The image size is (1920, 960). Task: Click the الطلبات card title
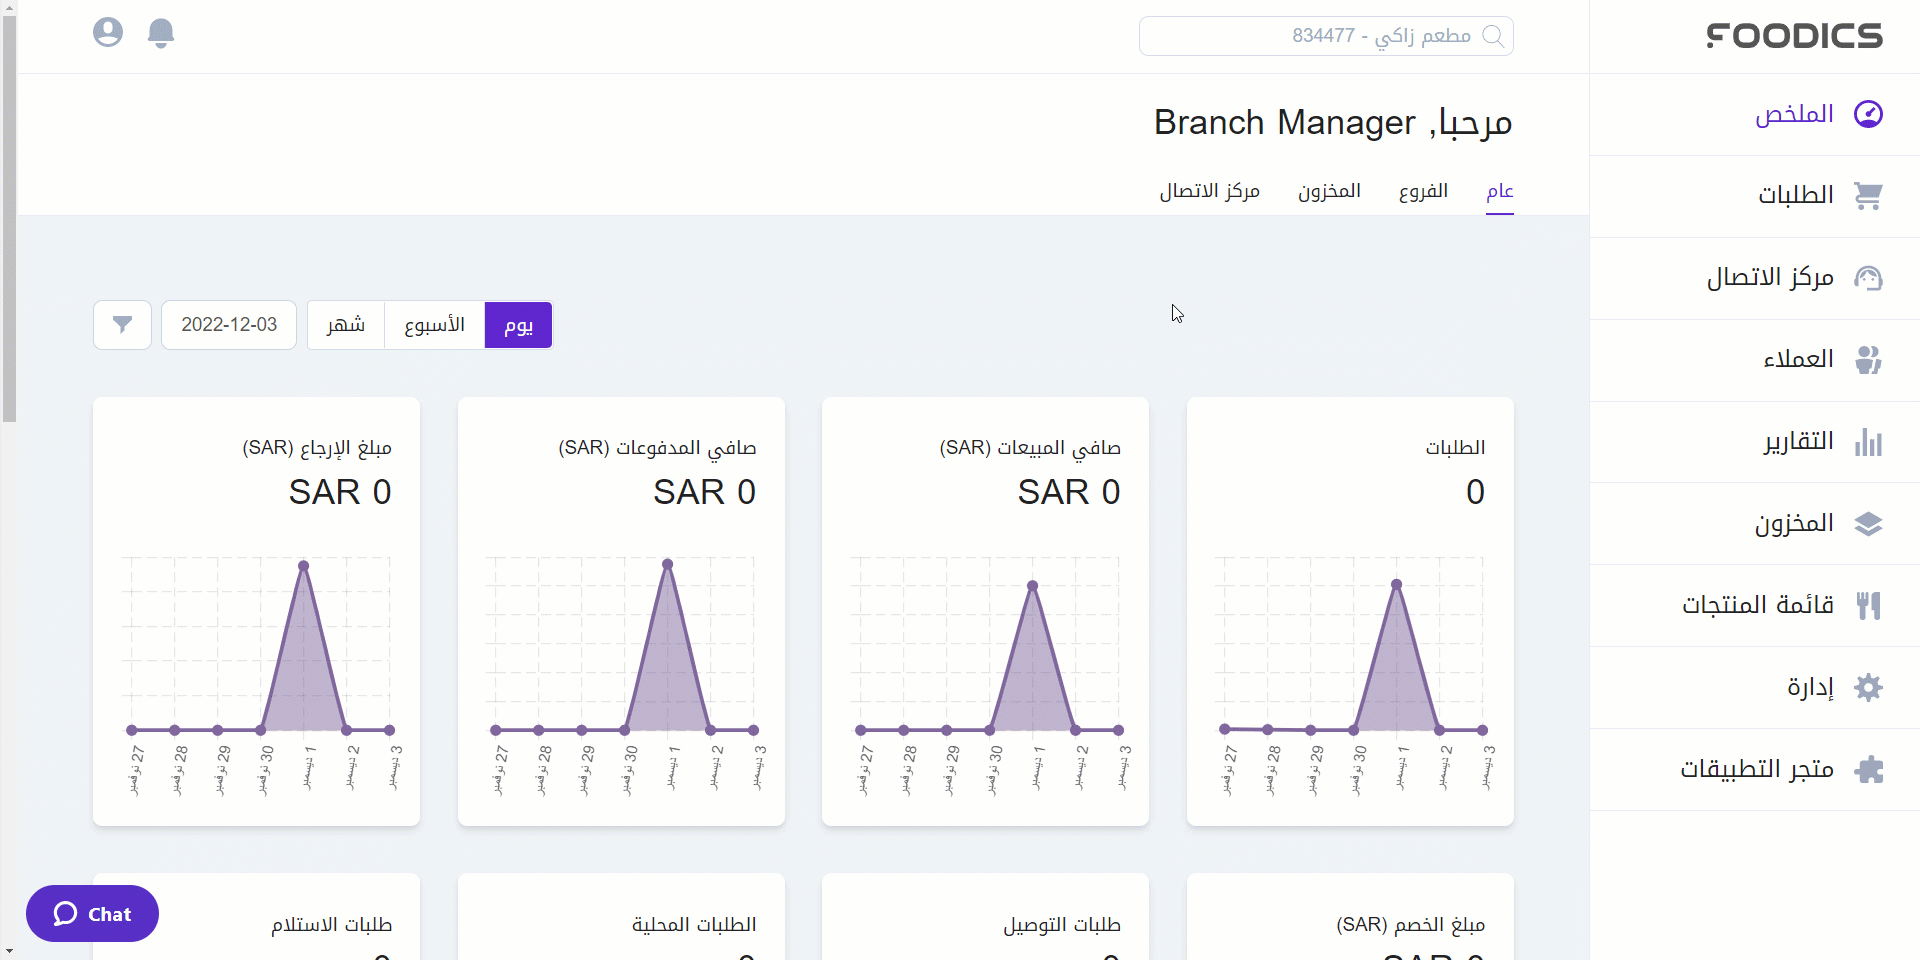click(1455, 447)
